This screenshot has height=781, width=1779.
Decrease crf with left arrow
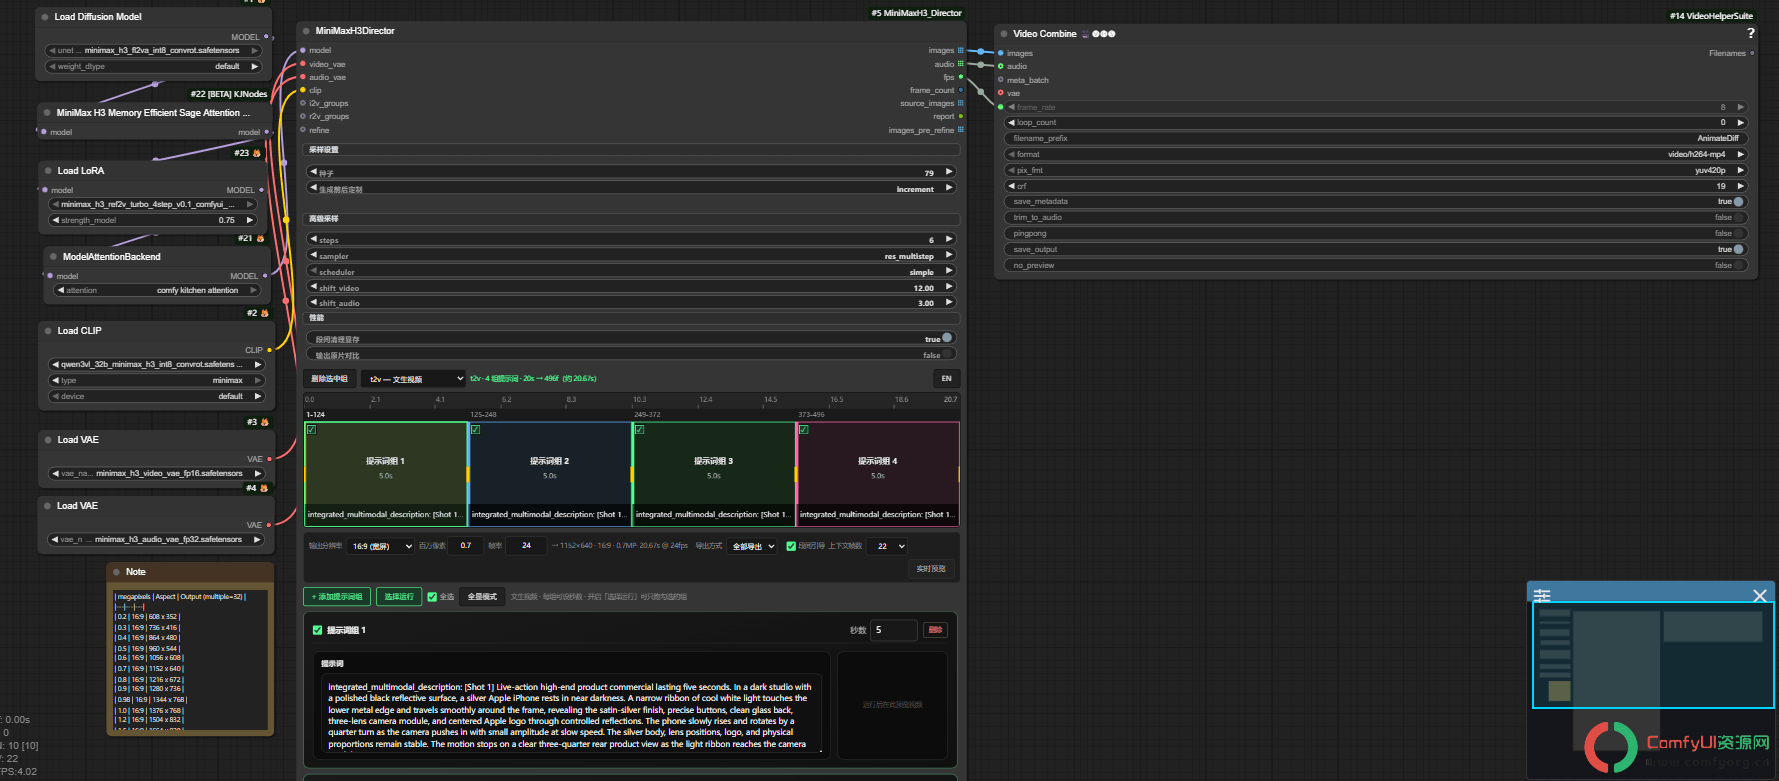[1011, 186]
